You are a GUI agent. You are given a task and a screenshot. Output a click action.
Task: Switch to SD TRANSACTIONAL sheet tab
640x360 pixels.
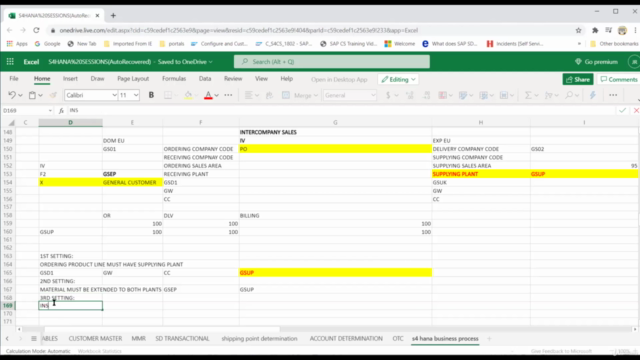point(182,338)
